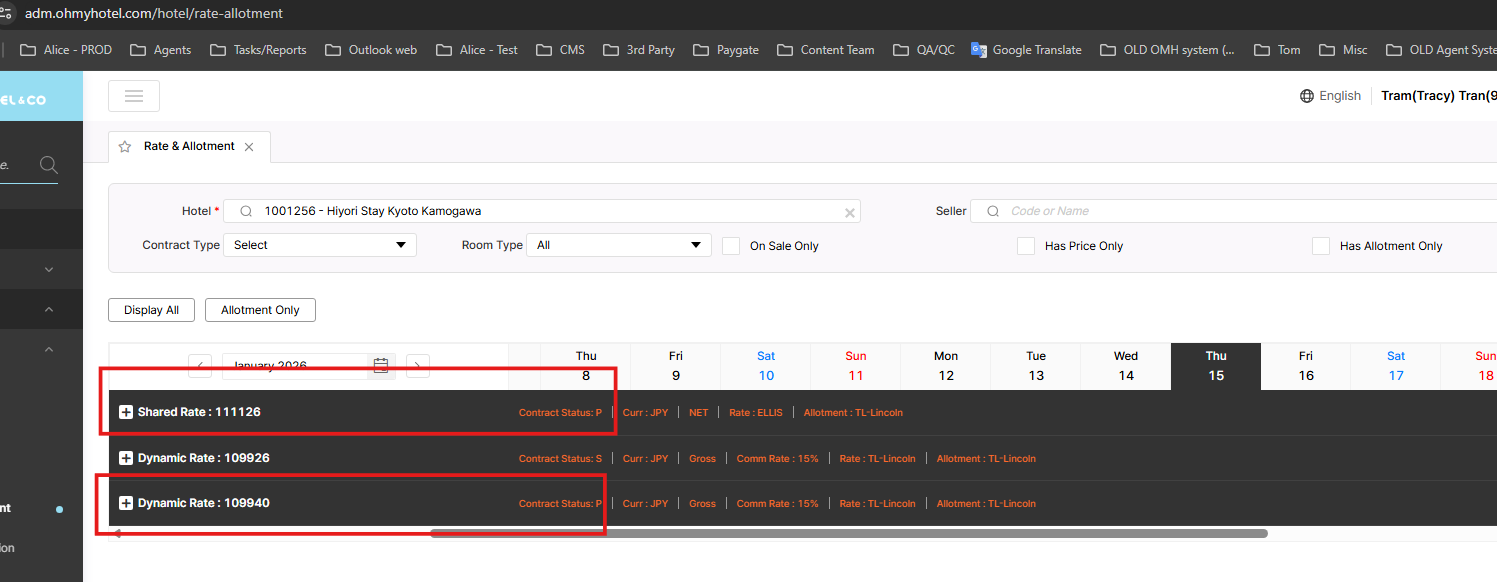1497x582 pixels.
Task: Open the calendar date picker icon
Action: pos(381,365)
